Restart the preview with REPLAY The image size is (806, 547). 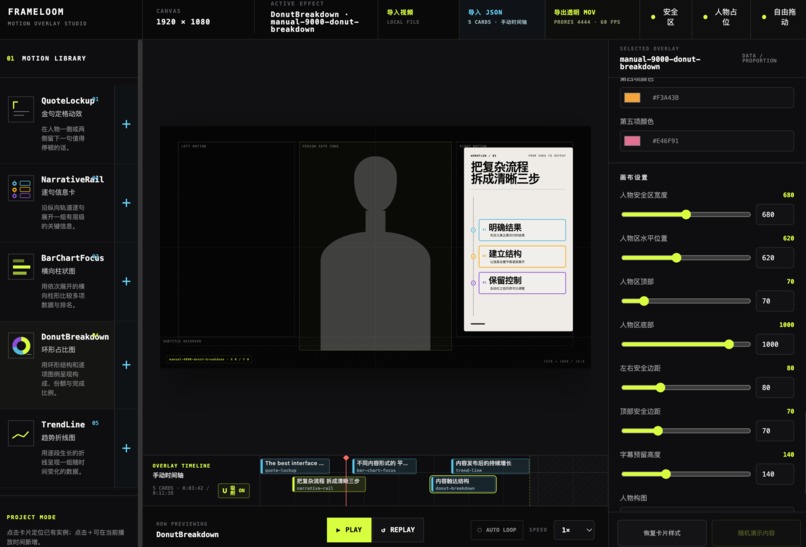[398, 530]
